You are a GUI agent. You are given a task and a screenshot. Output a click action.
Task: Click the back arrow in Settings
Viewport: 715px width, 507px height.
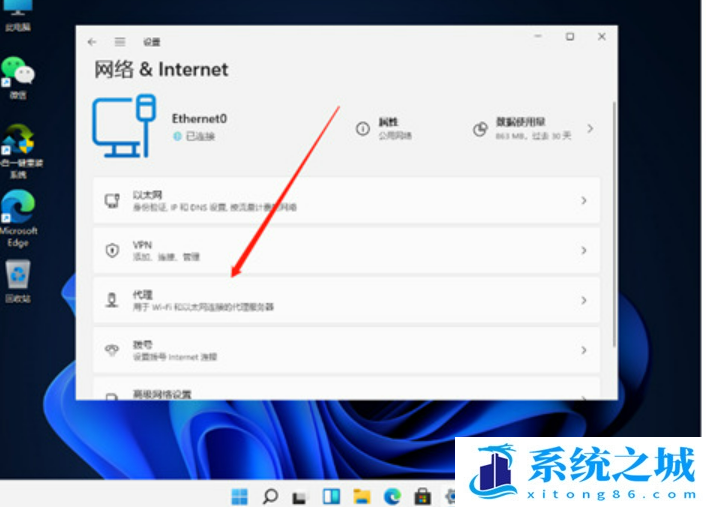[x=93, y=42]
